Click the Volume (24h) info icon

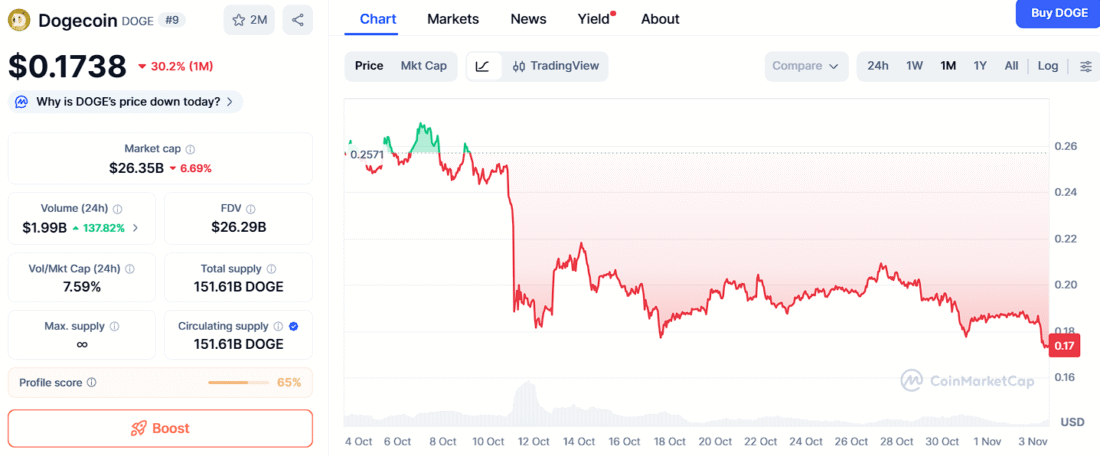[118, 209]
